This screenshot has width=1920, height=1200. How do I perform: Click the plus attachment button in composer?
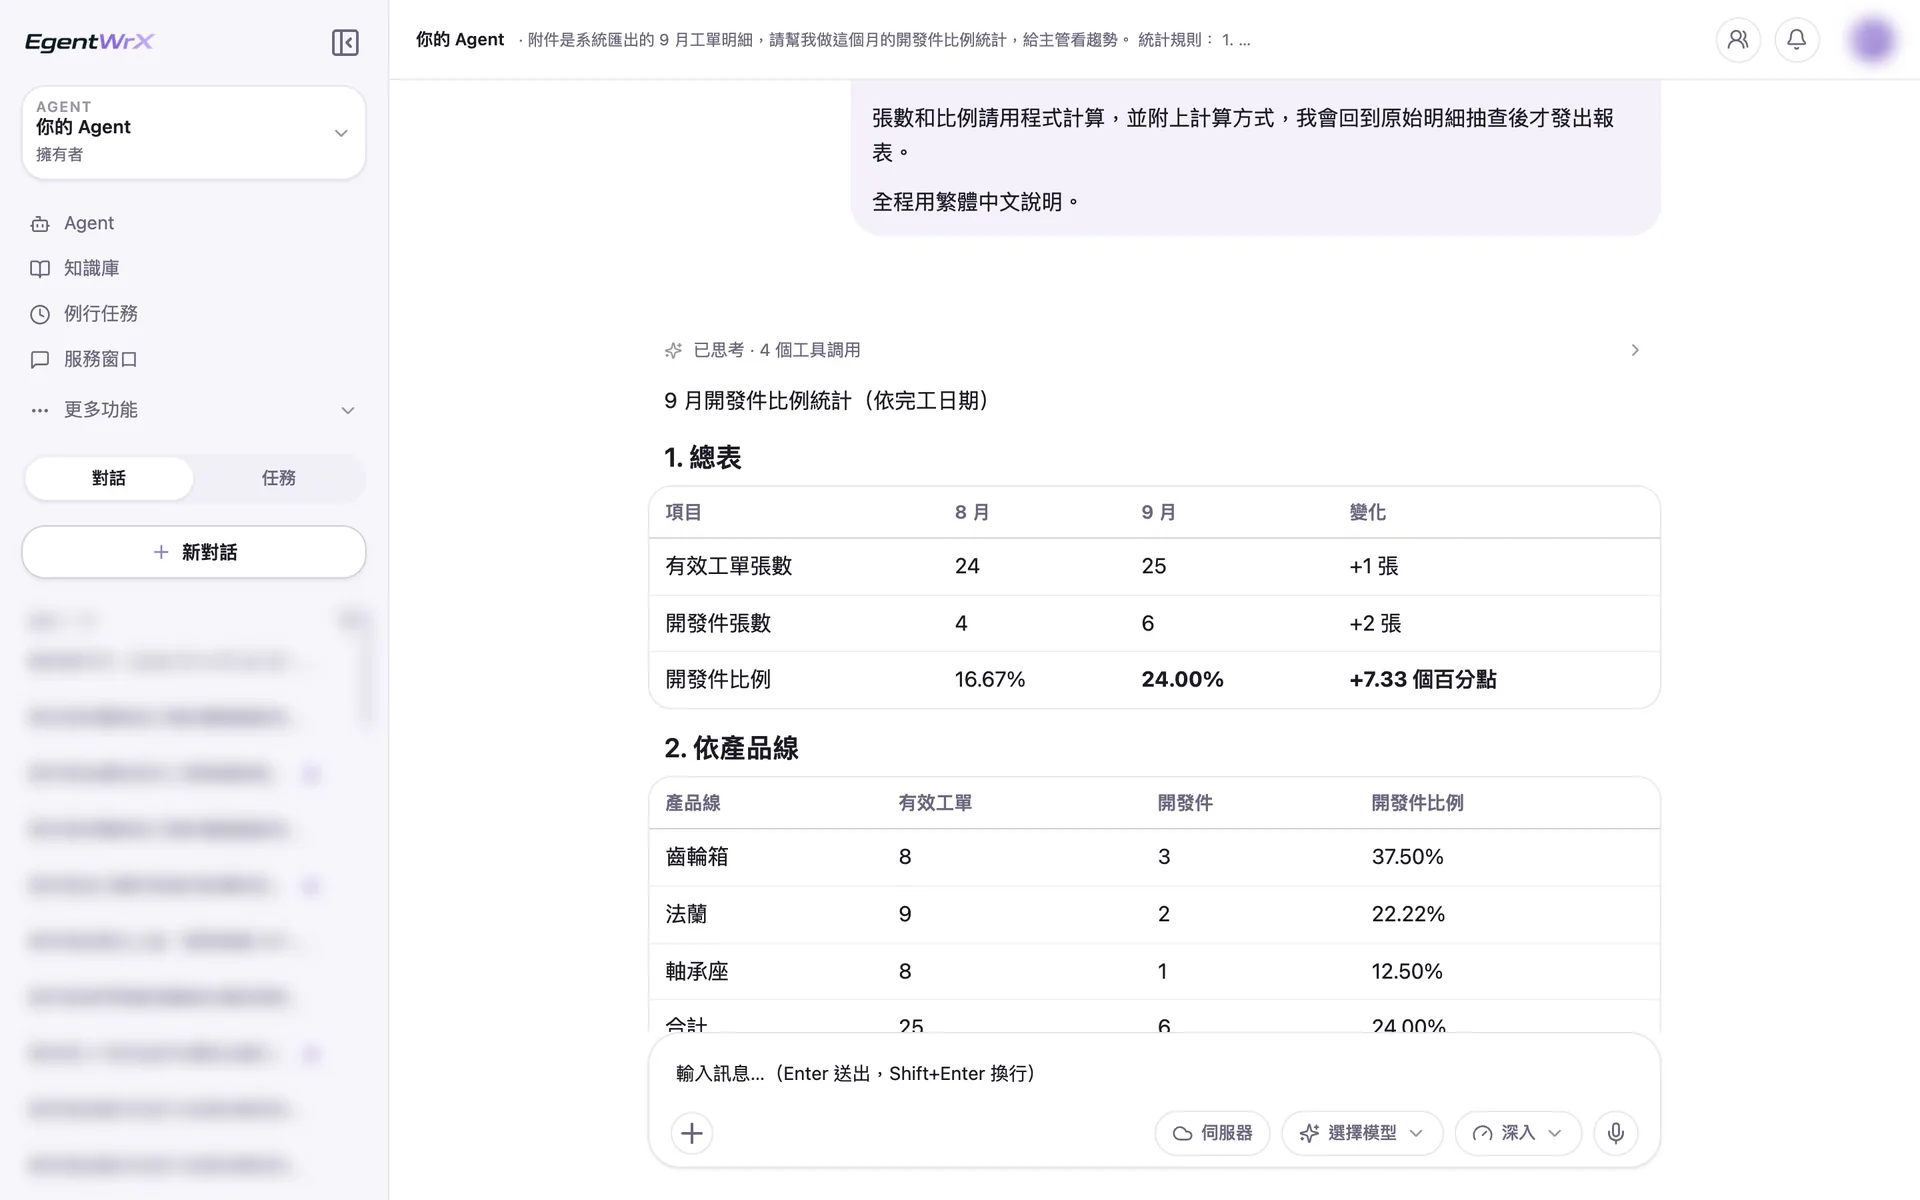692,1133
